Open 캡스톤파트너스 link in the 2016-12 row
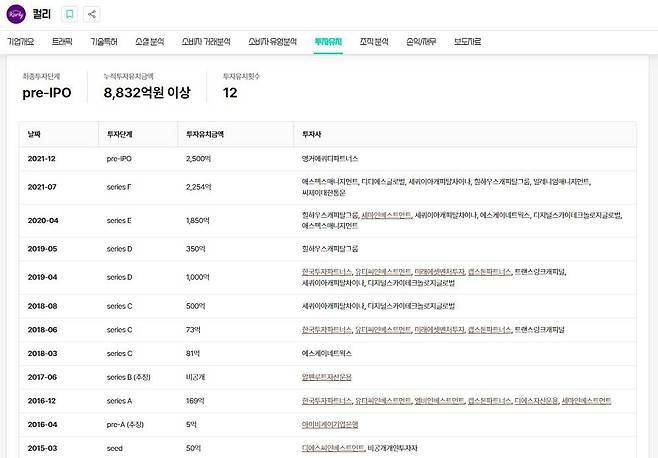The image size is (658, 458). [x=489, y=401]
